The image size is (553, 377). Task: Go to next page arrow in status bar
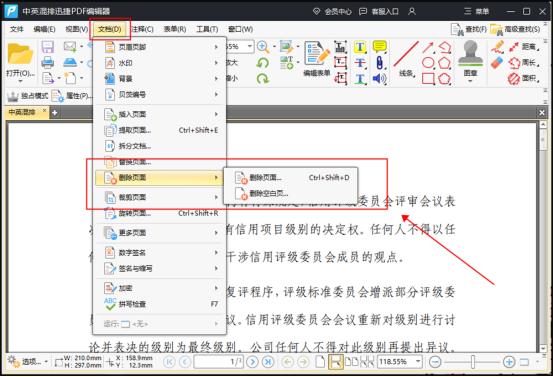coord(252,362)
